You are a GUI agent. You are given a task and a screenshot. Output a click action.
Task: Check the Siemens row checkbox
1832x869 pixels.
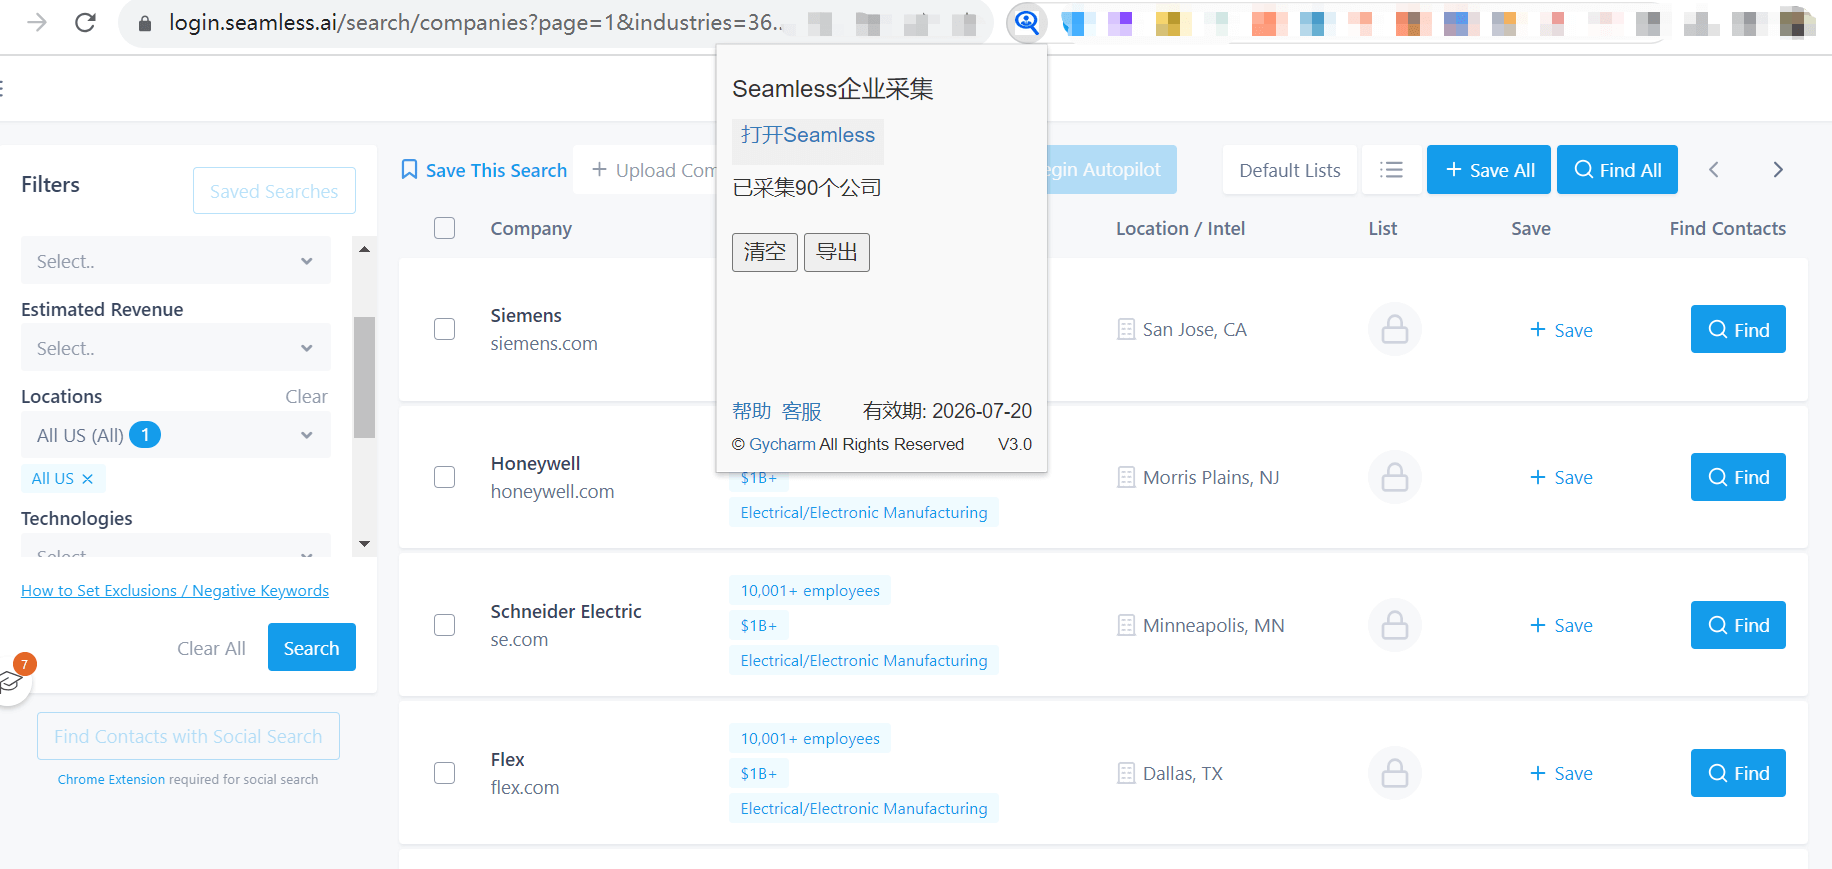(445, 329)
